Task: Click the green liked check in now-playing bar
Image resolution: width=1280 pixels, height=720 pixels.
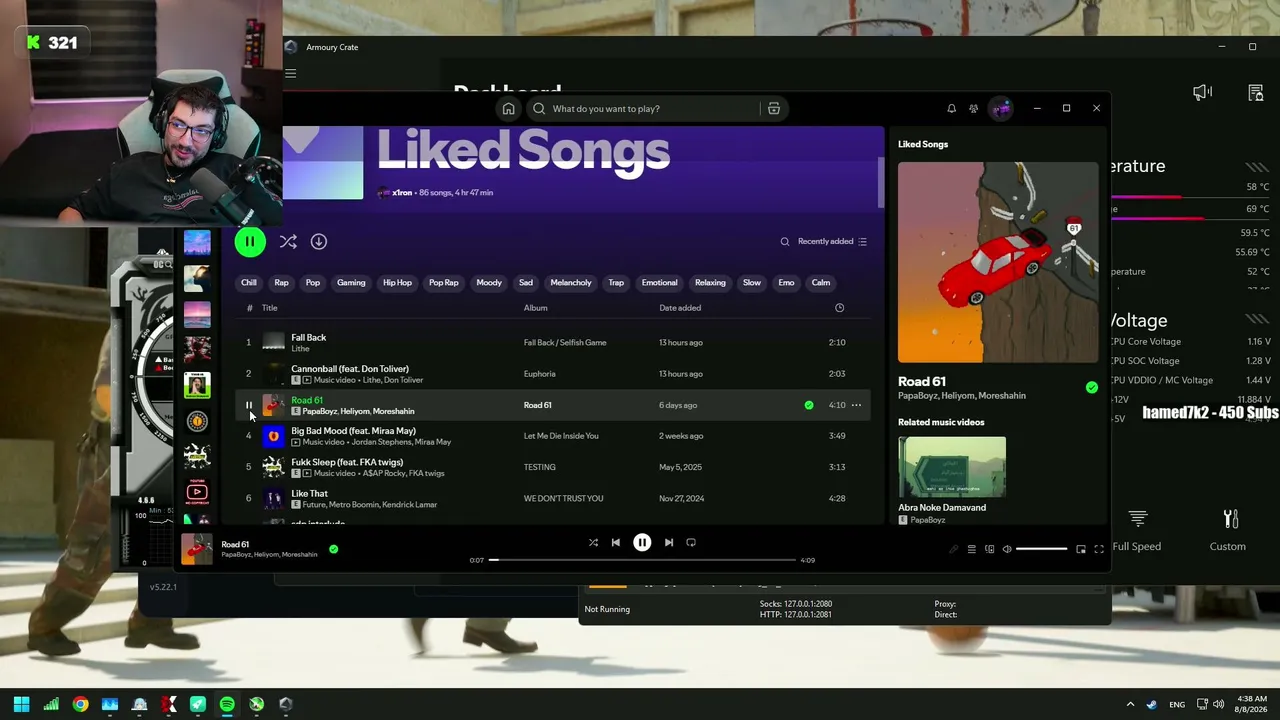Action: pyautogui.click(x=334, y=549)
